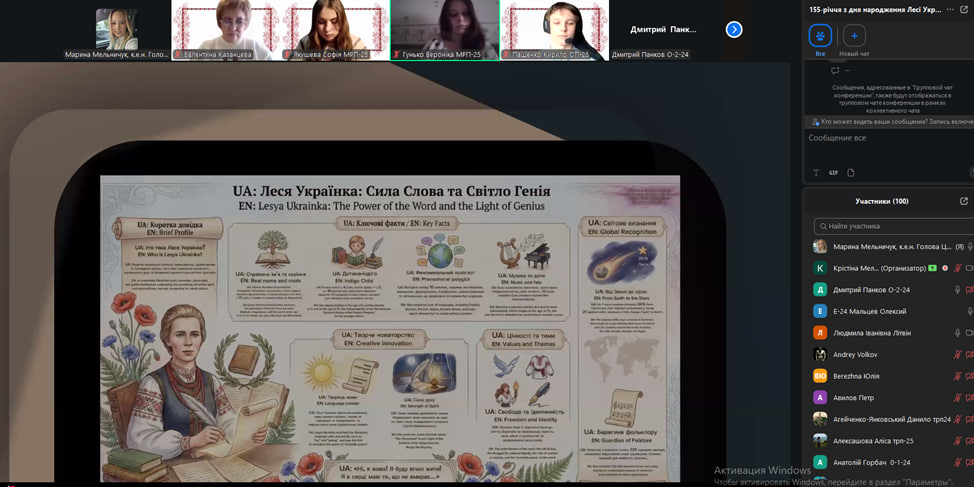Click the 'Найти участника' search field
The height and width of the screenshot is (487, 974).
point(890,226)
